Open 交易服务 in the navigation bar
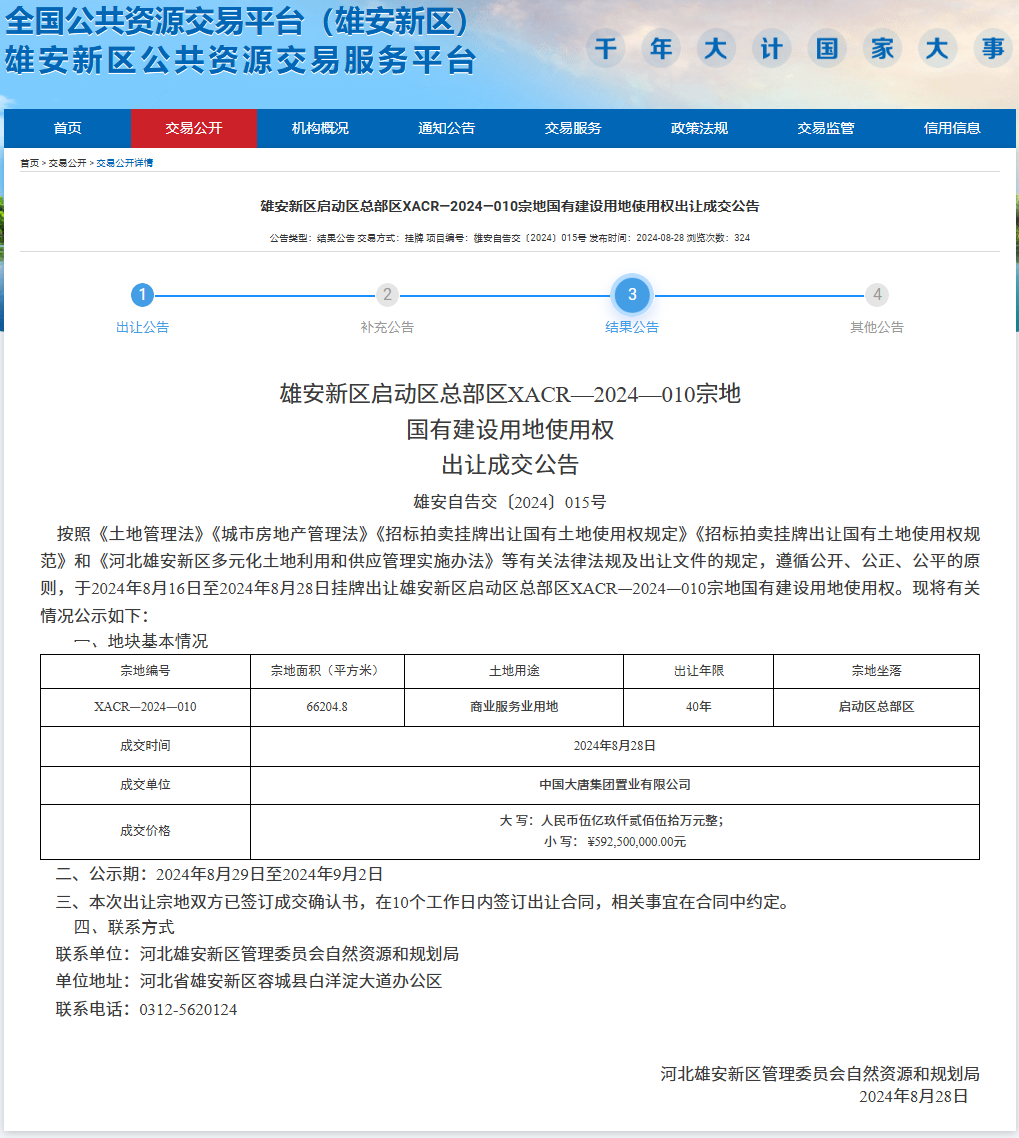 click(573, 128)
